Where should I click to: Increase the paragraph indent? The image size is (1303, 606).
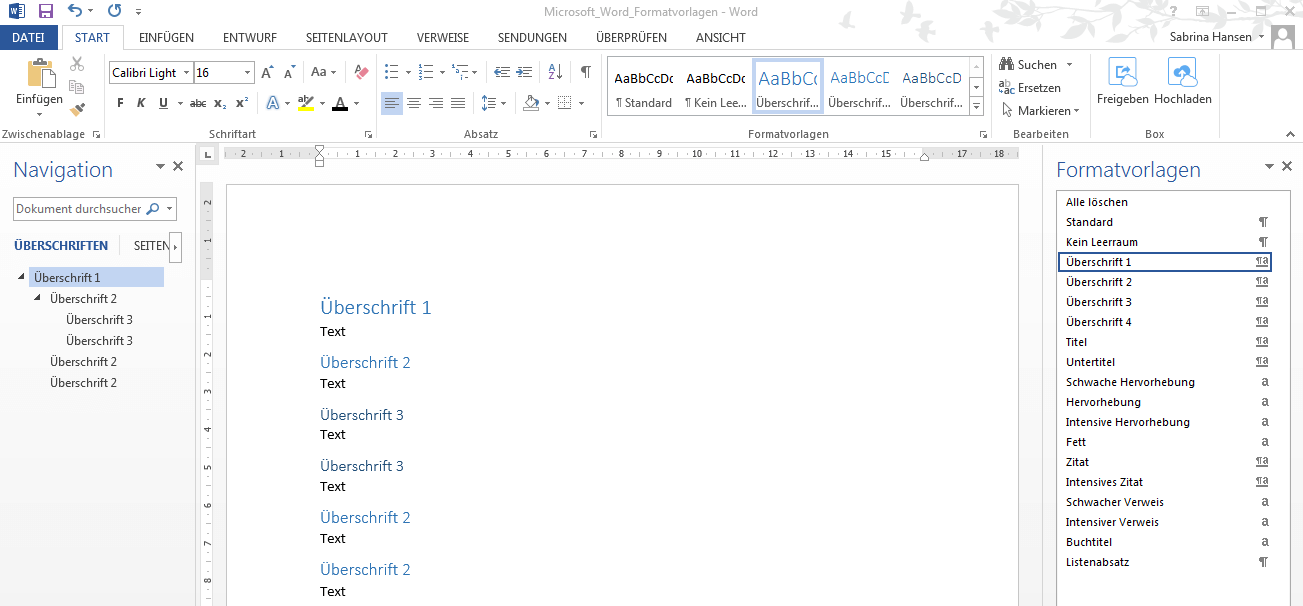pyautogui.click(x=523, y=73)
